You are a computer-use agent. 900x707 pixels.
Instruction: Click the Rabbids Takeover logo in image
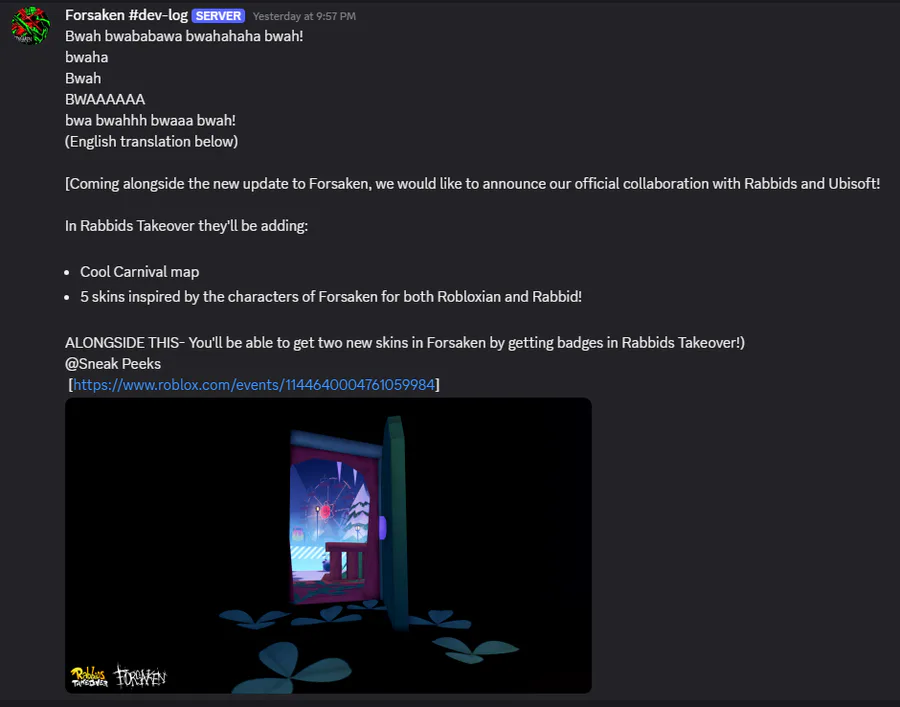pyautogui.click(x=89, y=677)
